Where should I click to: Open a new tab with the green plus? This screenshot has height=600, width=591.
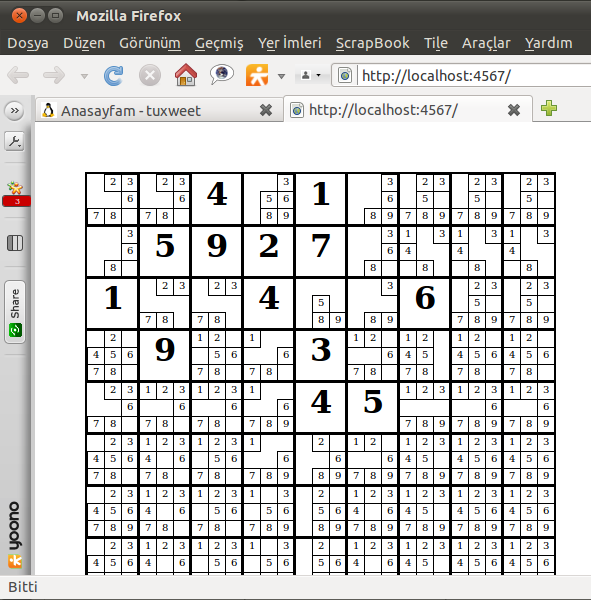(549, 108)
